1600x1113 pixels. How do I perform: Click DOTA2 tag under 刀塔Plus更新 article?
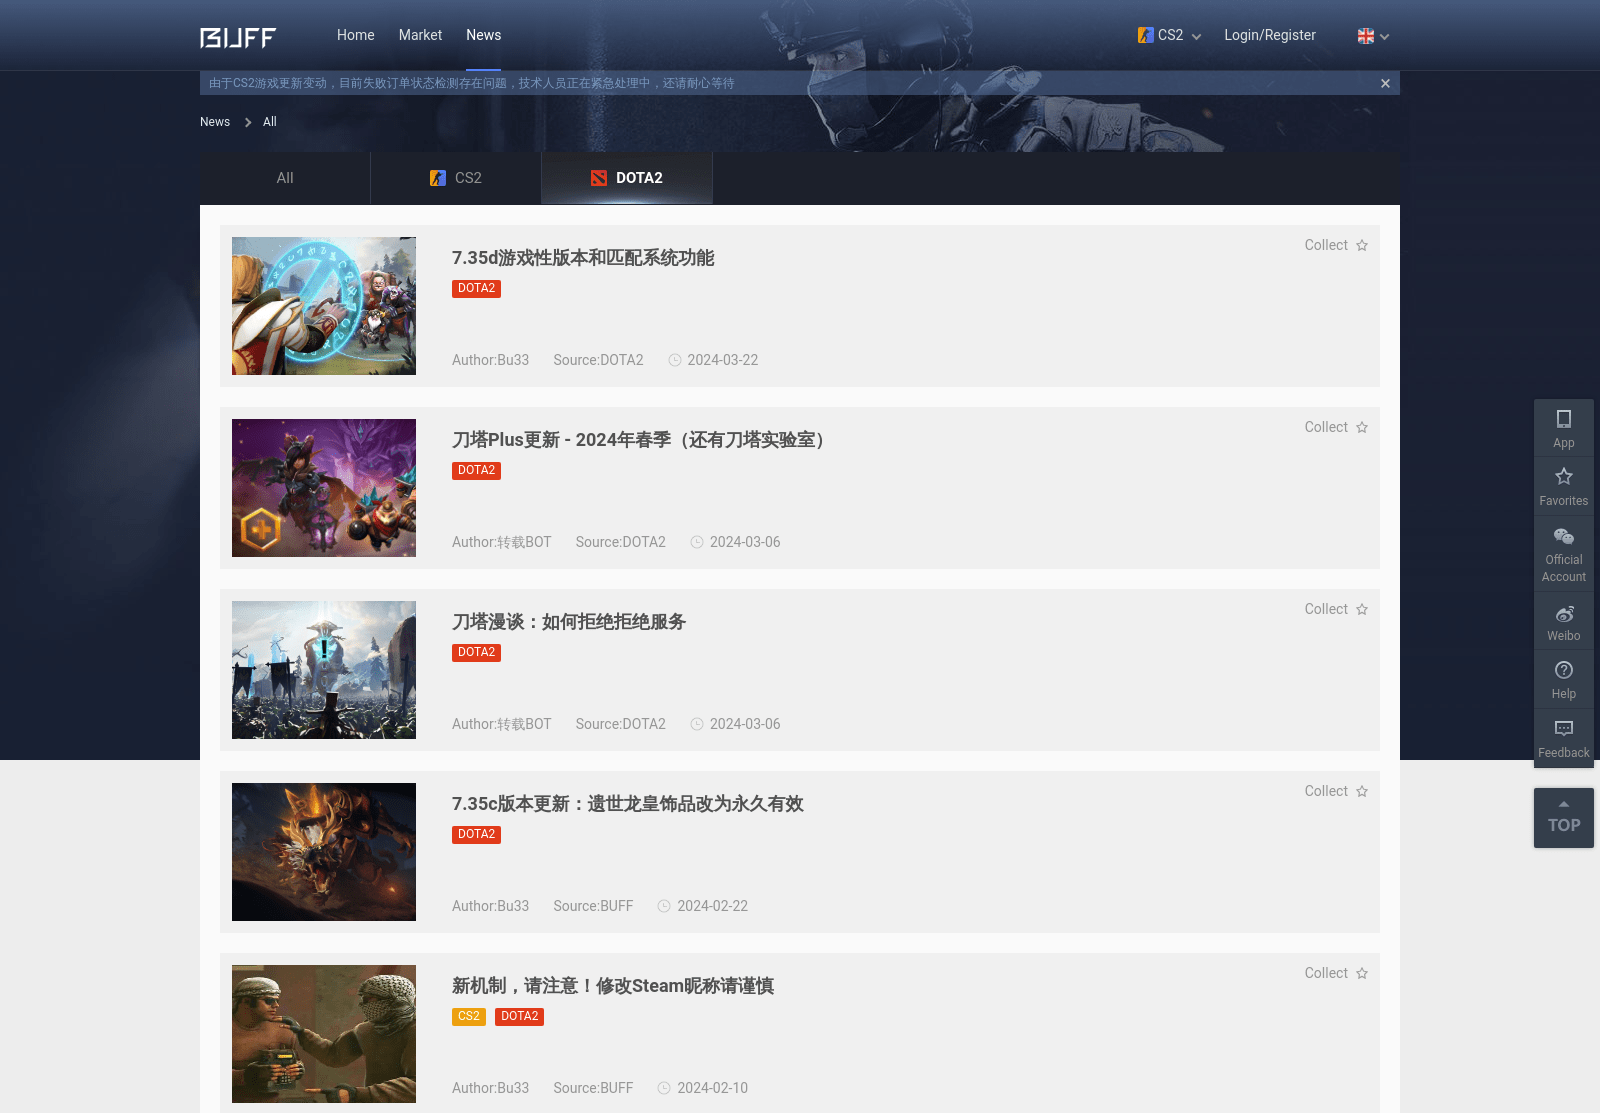point(476,470)
